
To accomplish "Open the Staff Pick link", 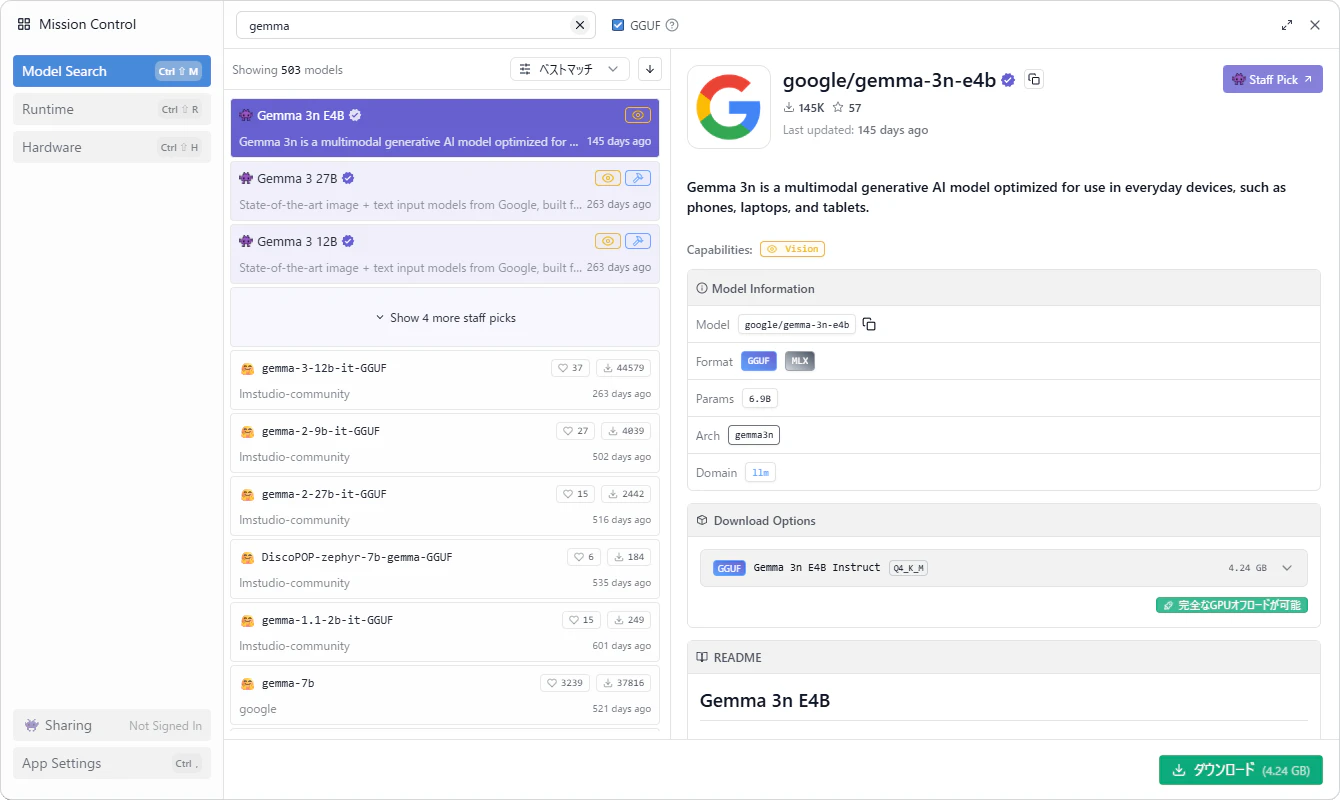I will coord(1272,79).
